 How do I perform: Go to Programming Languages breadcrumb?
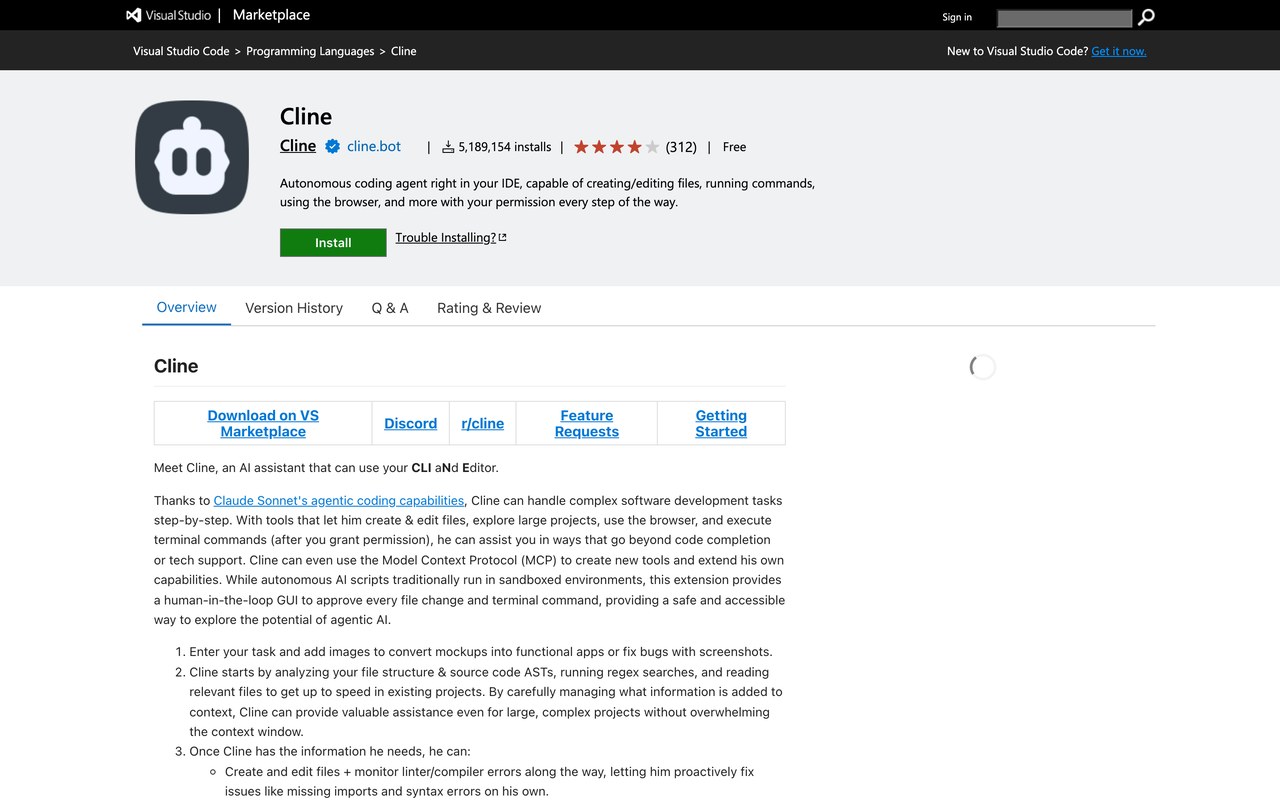(x=310, y=51)
